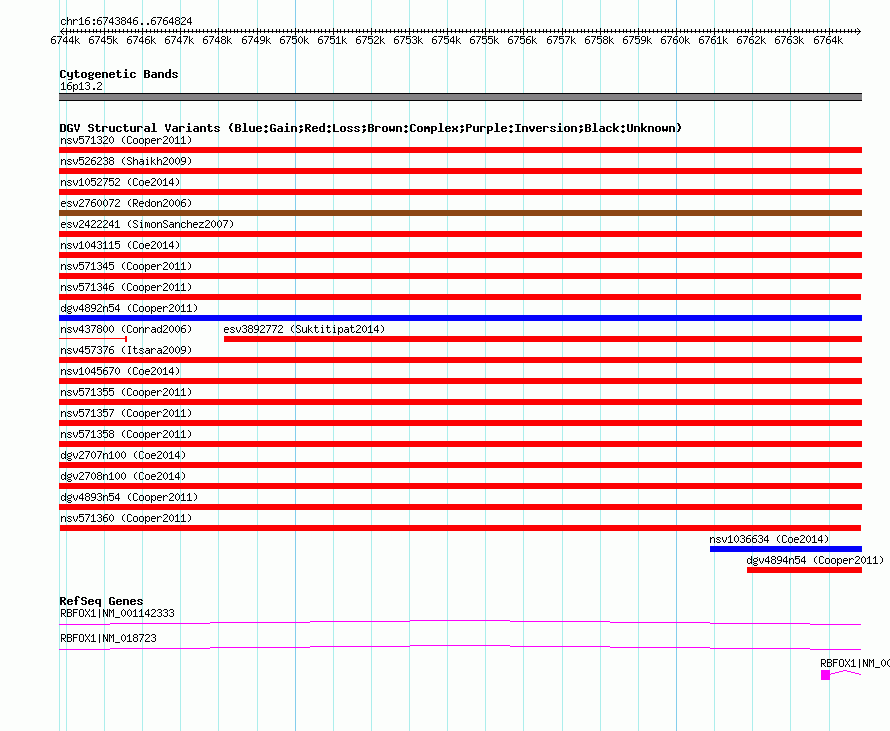Select the dgv4892n54 (Cooper2011) label
This screenshot has height=731, width=890.
(x=129, y=308)
